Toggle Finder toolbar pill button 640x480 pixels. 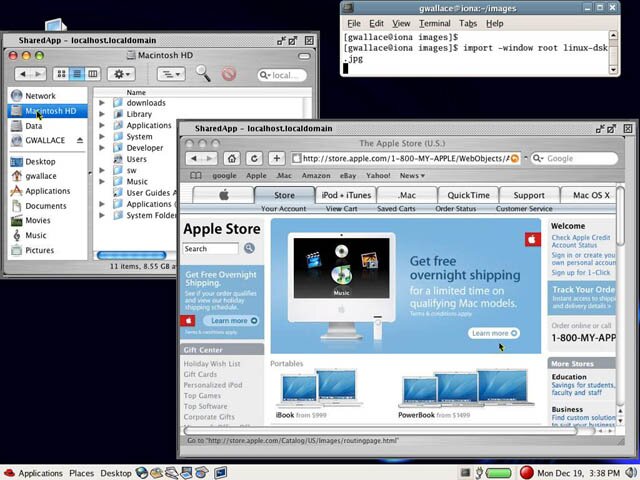point(304,56)
